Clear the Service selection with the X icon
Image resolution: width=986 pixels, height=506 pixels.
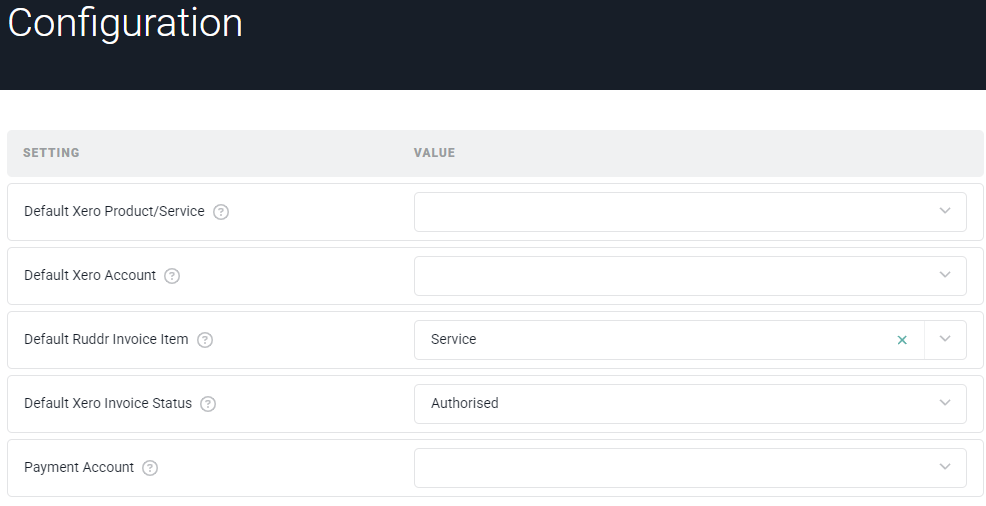tap(902, 340)
